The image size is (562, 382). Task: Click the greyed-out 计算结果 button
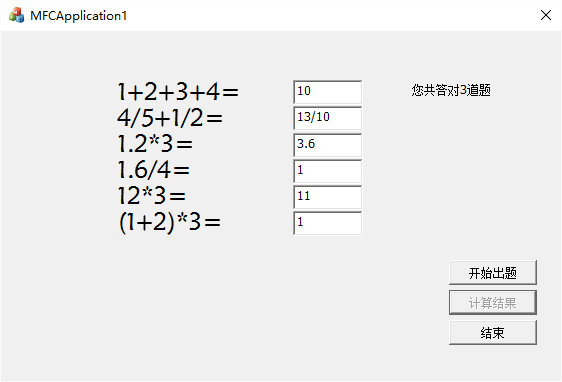coord(493,303)
